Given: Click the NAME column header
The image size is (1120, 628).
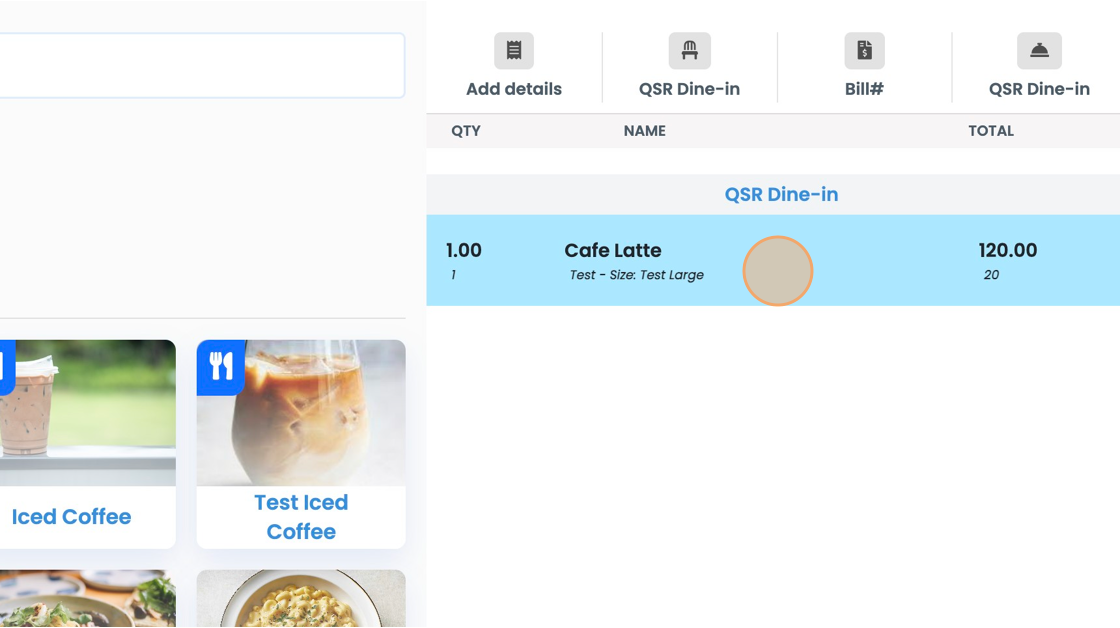Looking at the screenshot, I should (x=644, y=131).
